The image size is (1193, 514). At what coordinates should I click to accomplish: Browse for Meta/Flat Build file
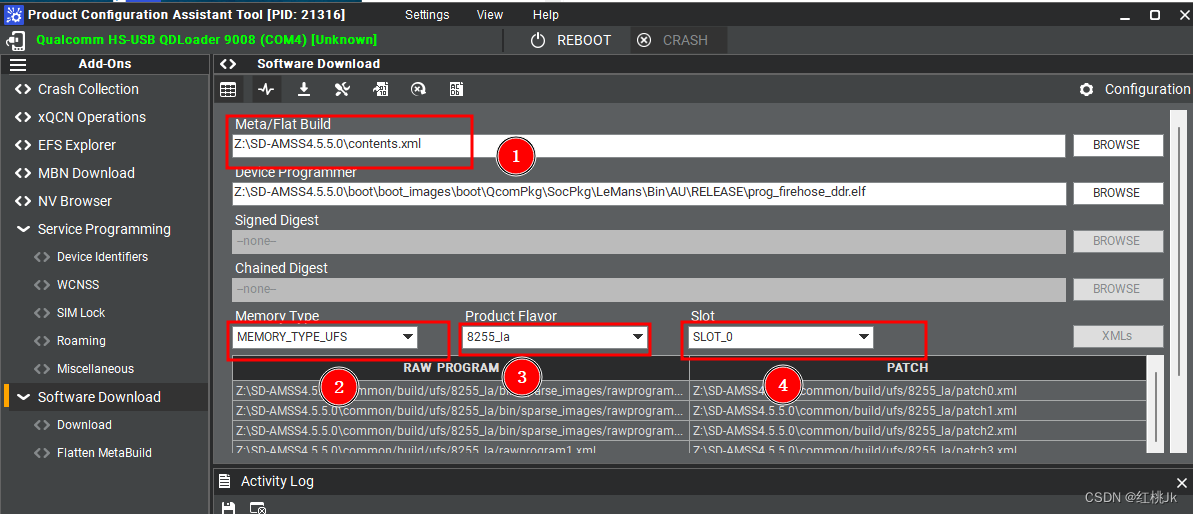click(x=1118, y=145)
